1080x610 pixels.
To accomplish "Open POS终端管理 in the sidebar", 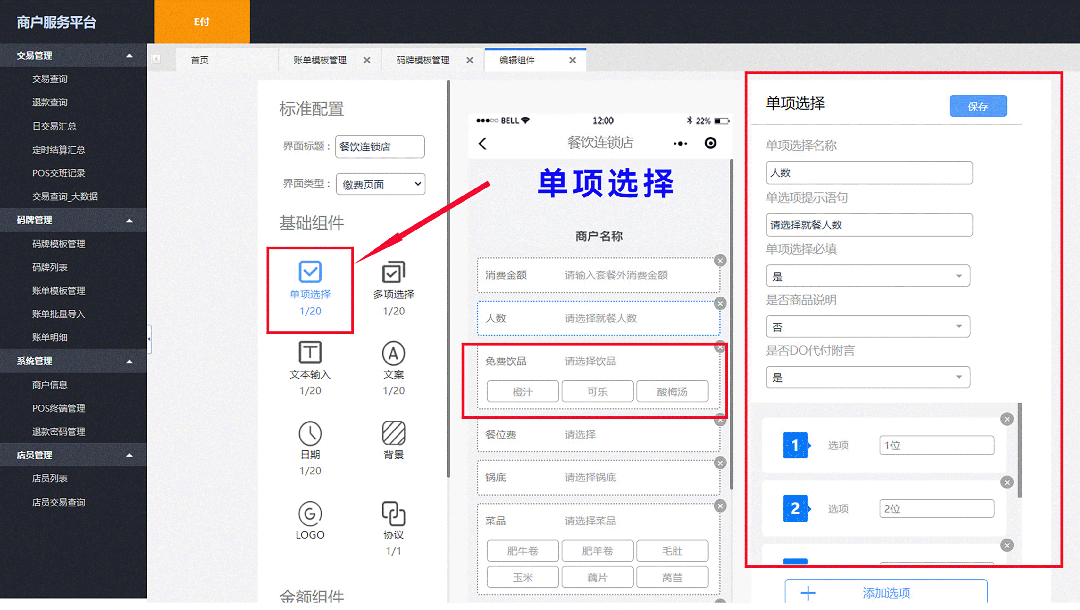I will [59, 408].
